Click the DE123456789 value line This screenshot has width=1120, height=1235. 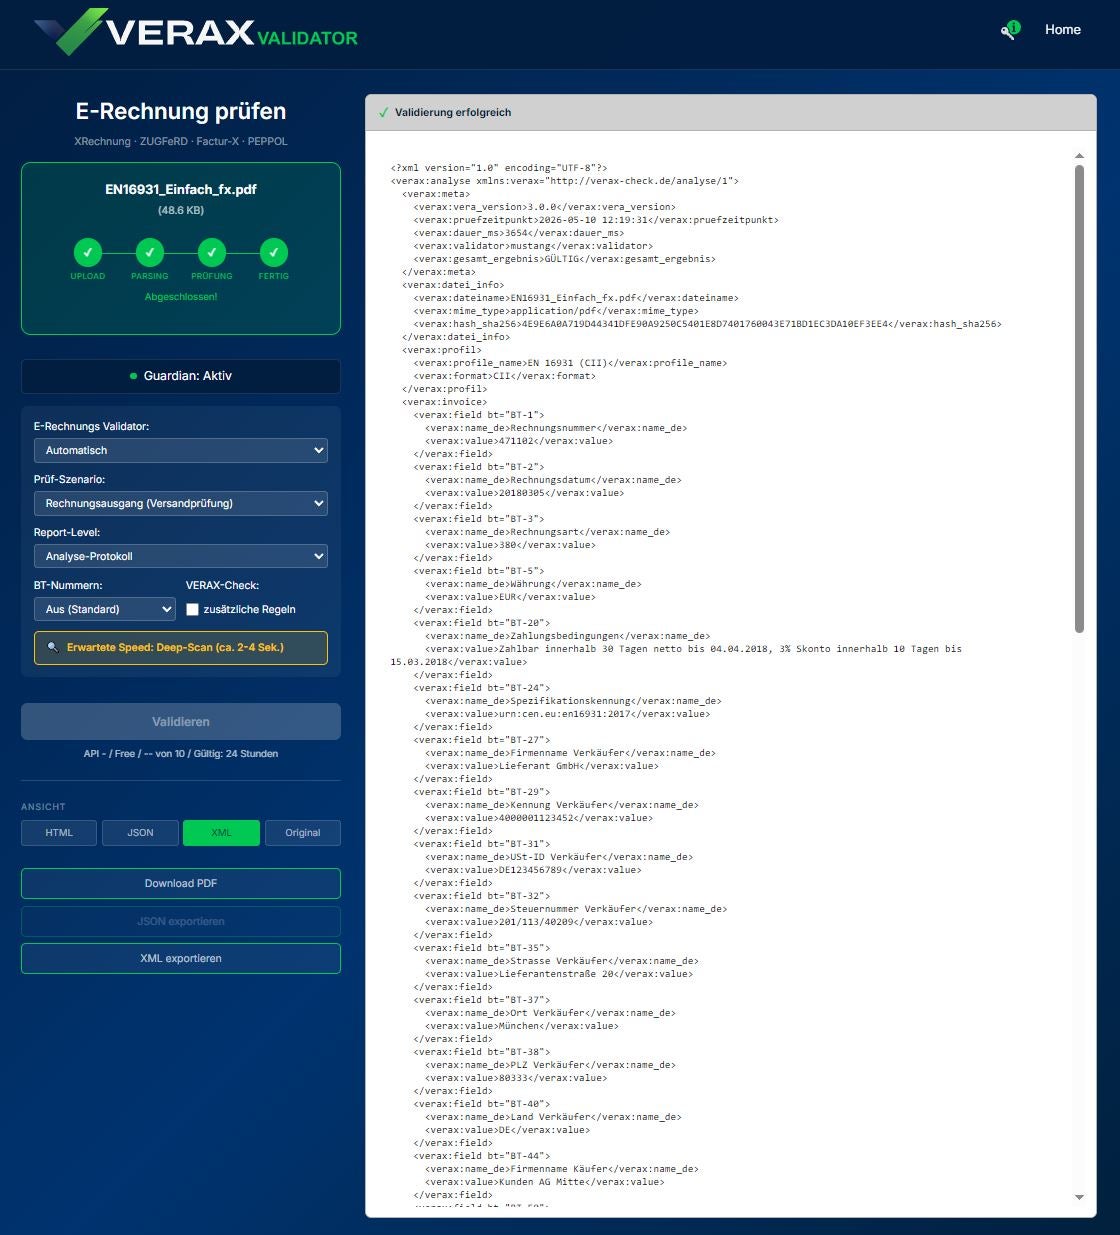tap(533, 870)
